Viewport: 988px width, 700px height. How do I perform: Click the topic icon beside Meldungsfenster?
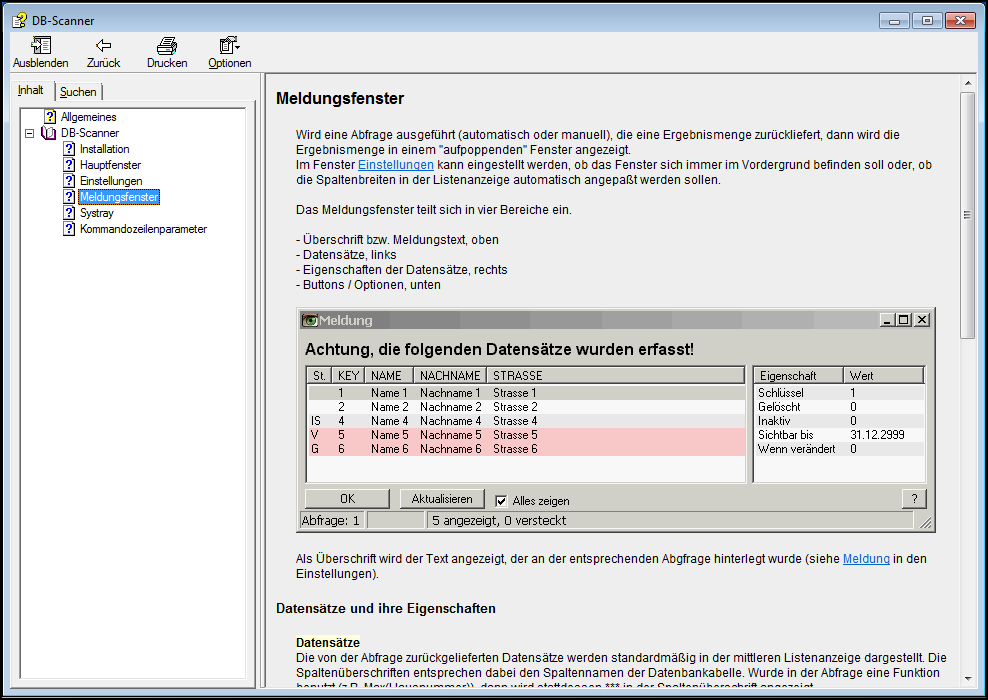click(x=69, y=197)
